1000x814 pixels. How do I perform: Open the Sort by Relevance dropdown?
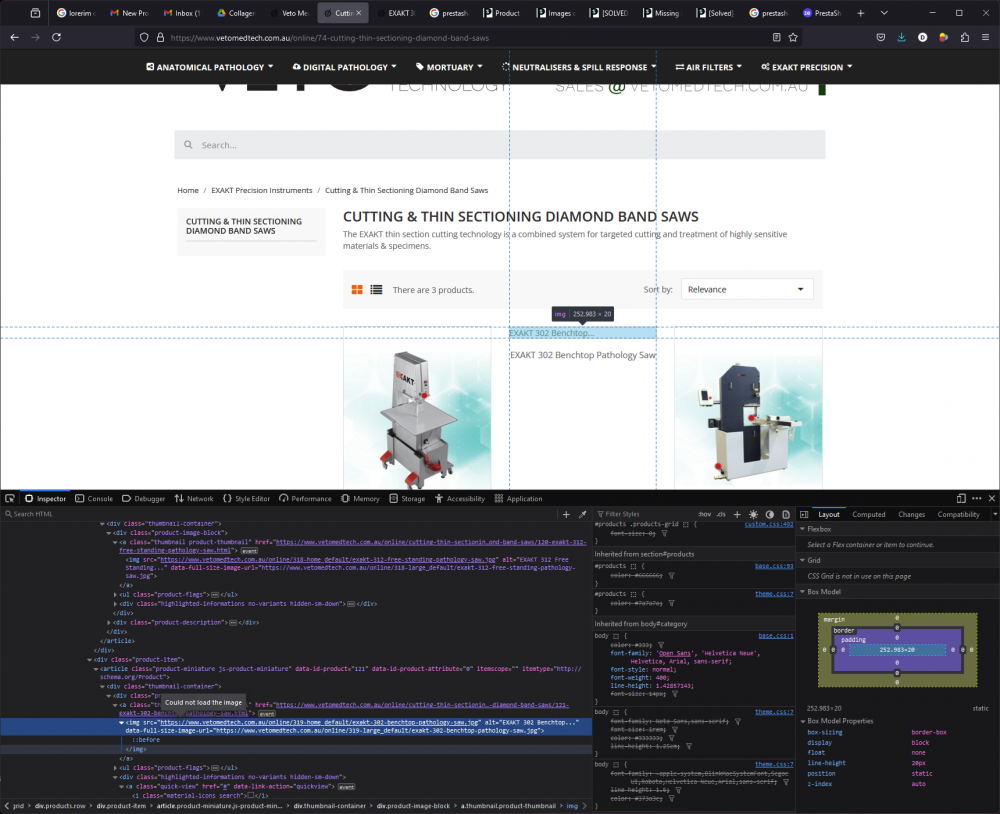[x=746, y=289]
